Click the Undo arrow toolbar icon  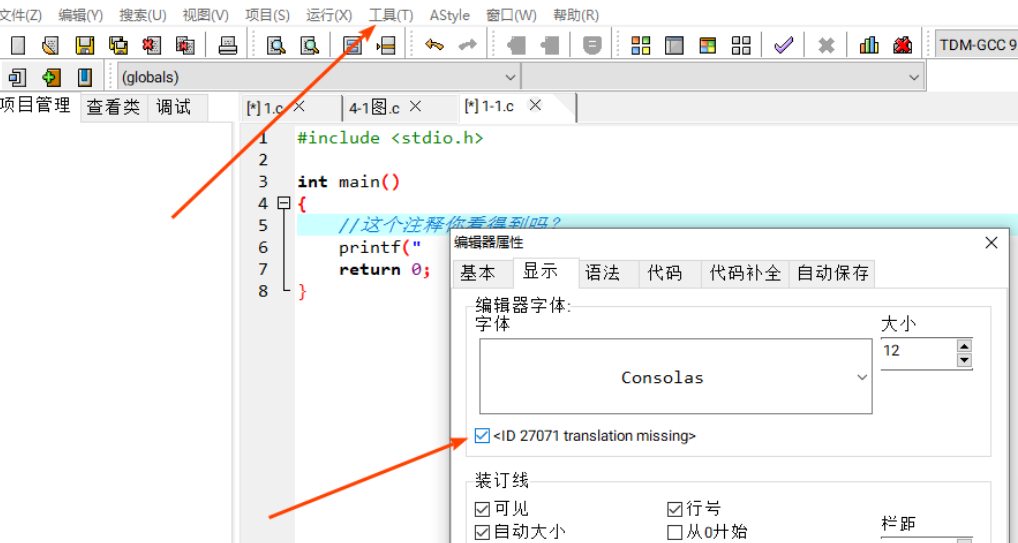[434, 45]
